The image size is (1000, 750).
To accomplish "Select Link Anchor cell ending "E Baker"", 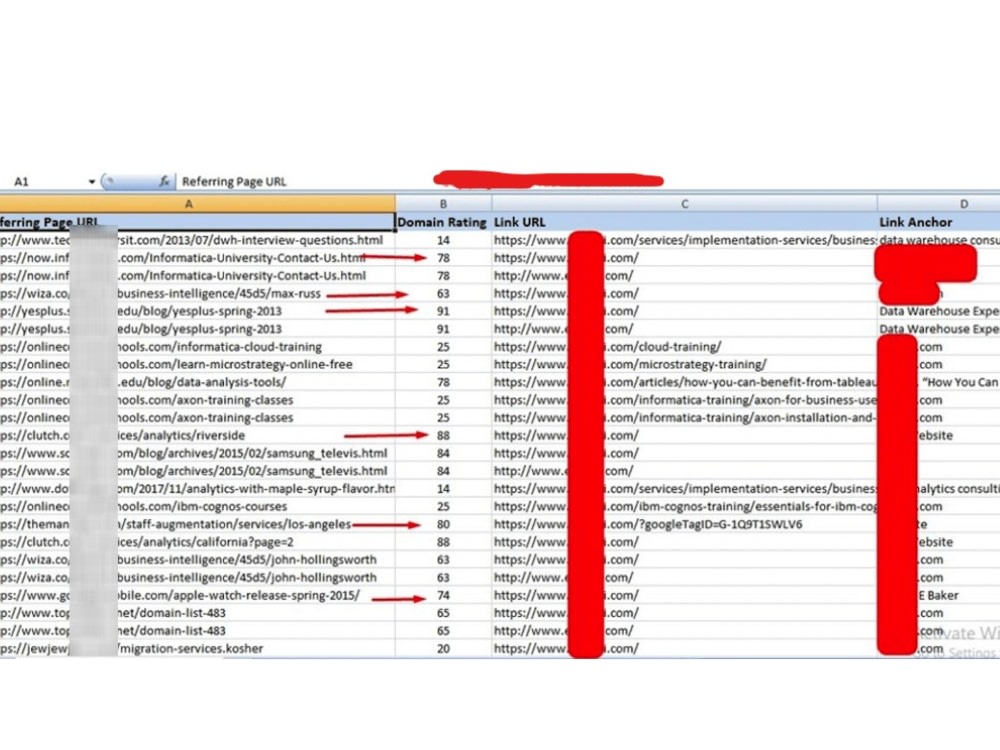I will [939, 595].
